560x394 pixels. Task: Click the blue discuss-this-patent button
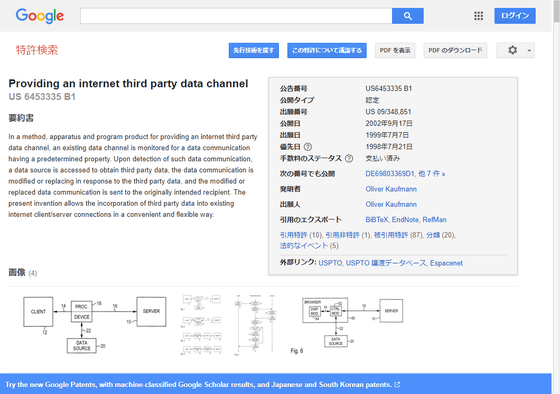(x=327, y=50)
